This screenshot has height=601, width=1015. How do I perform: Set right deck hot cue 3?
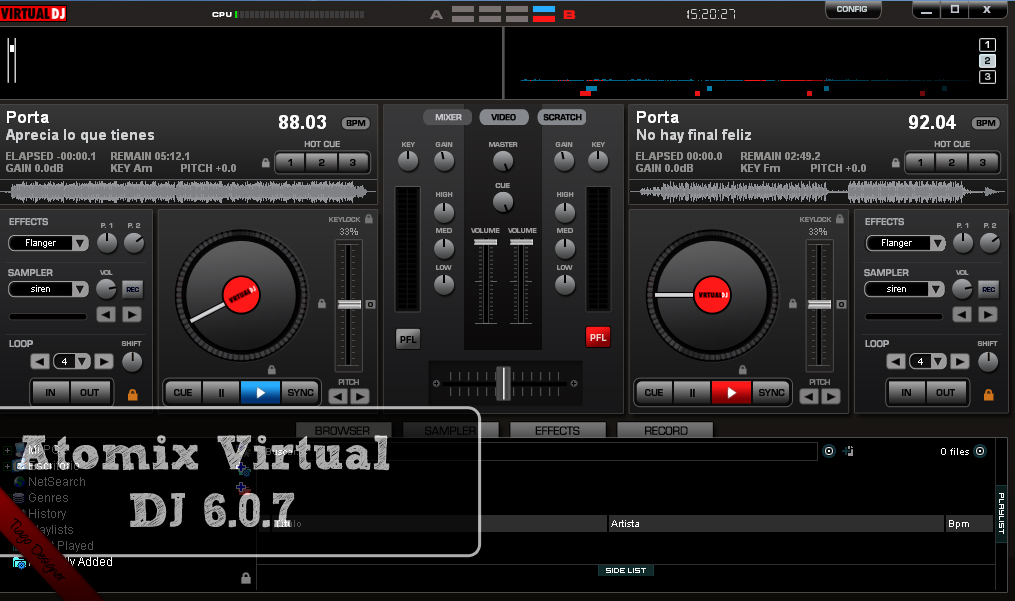click(983, 163)
